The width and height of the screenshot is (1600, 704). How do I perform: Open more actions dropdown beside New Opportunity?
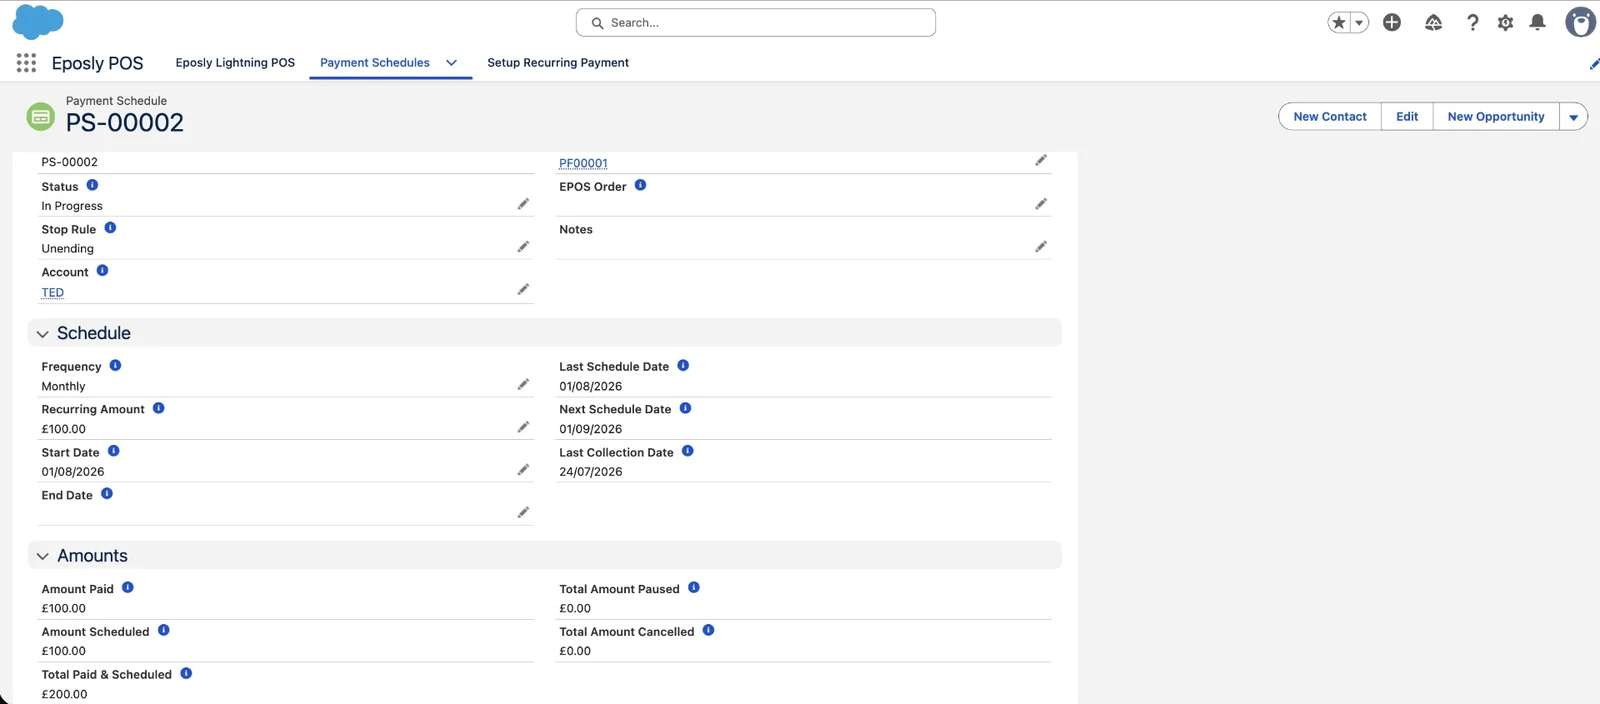pyautogui.click(x=1573, y=117)
